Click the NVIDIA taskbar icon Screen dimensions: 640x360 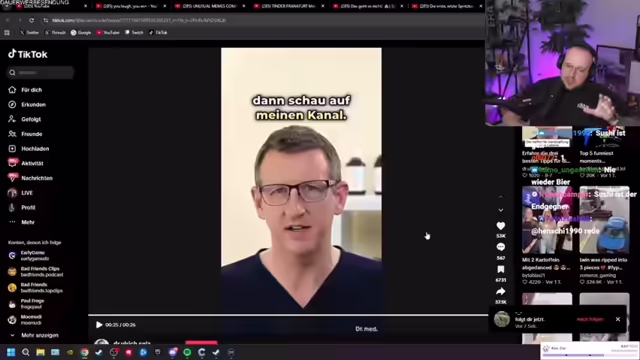click(70, 352)
